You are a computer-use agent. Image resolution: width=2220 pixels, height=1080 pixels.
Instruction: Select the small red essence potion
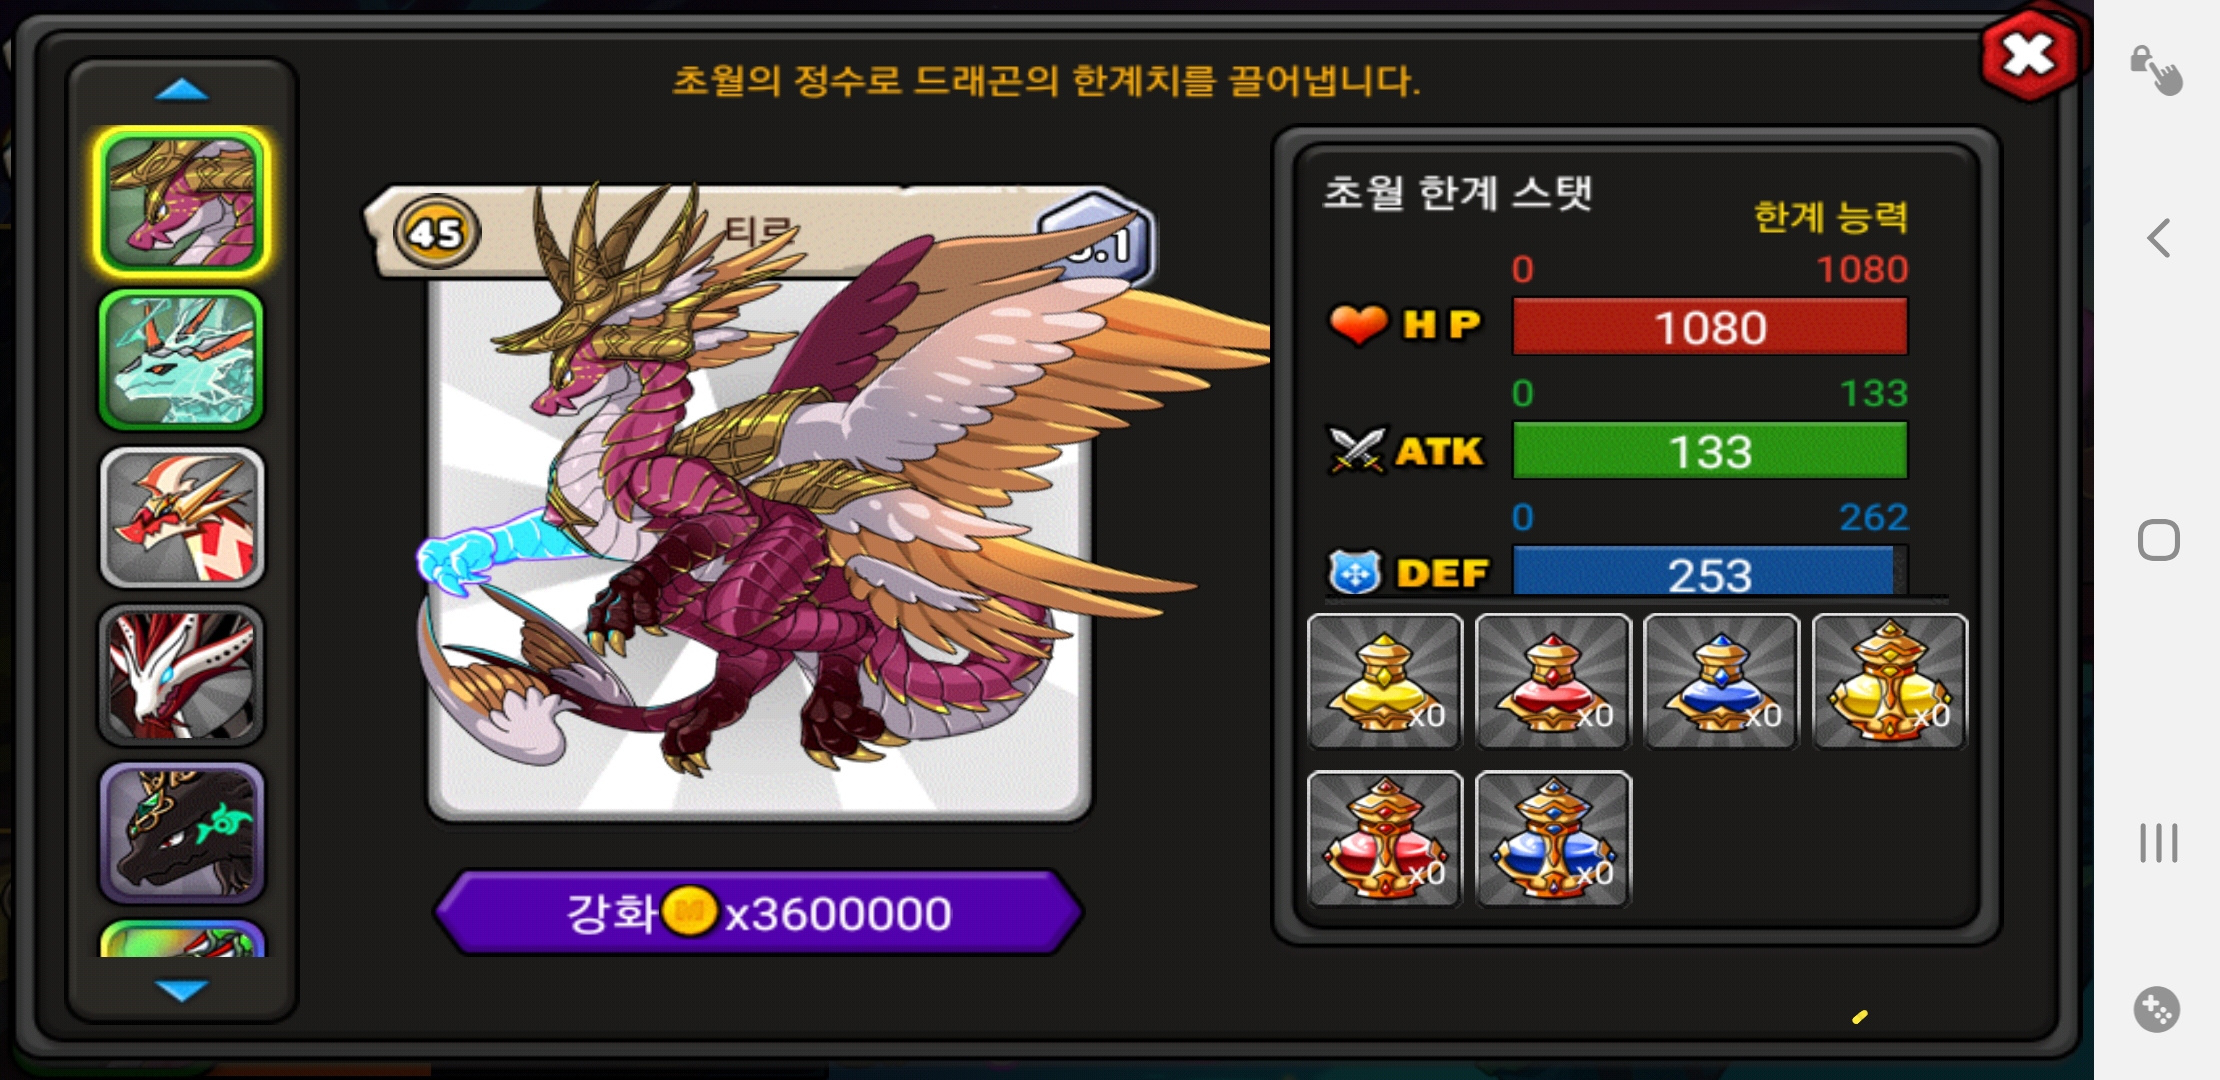tap(1553, 682)
